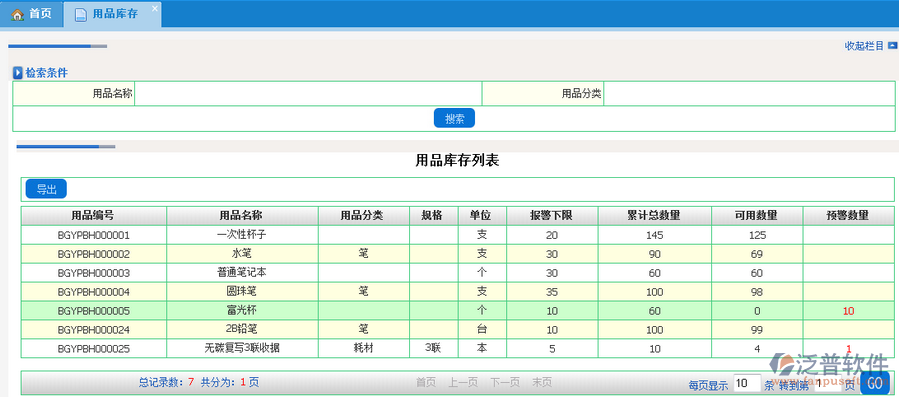Edit the 每页显示 records count field
Screen dimensions: 899x397
[x=747, y=383]
